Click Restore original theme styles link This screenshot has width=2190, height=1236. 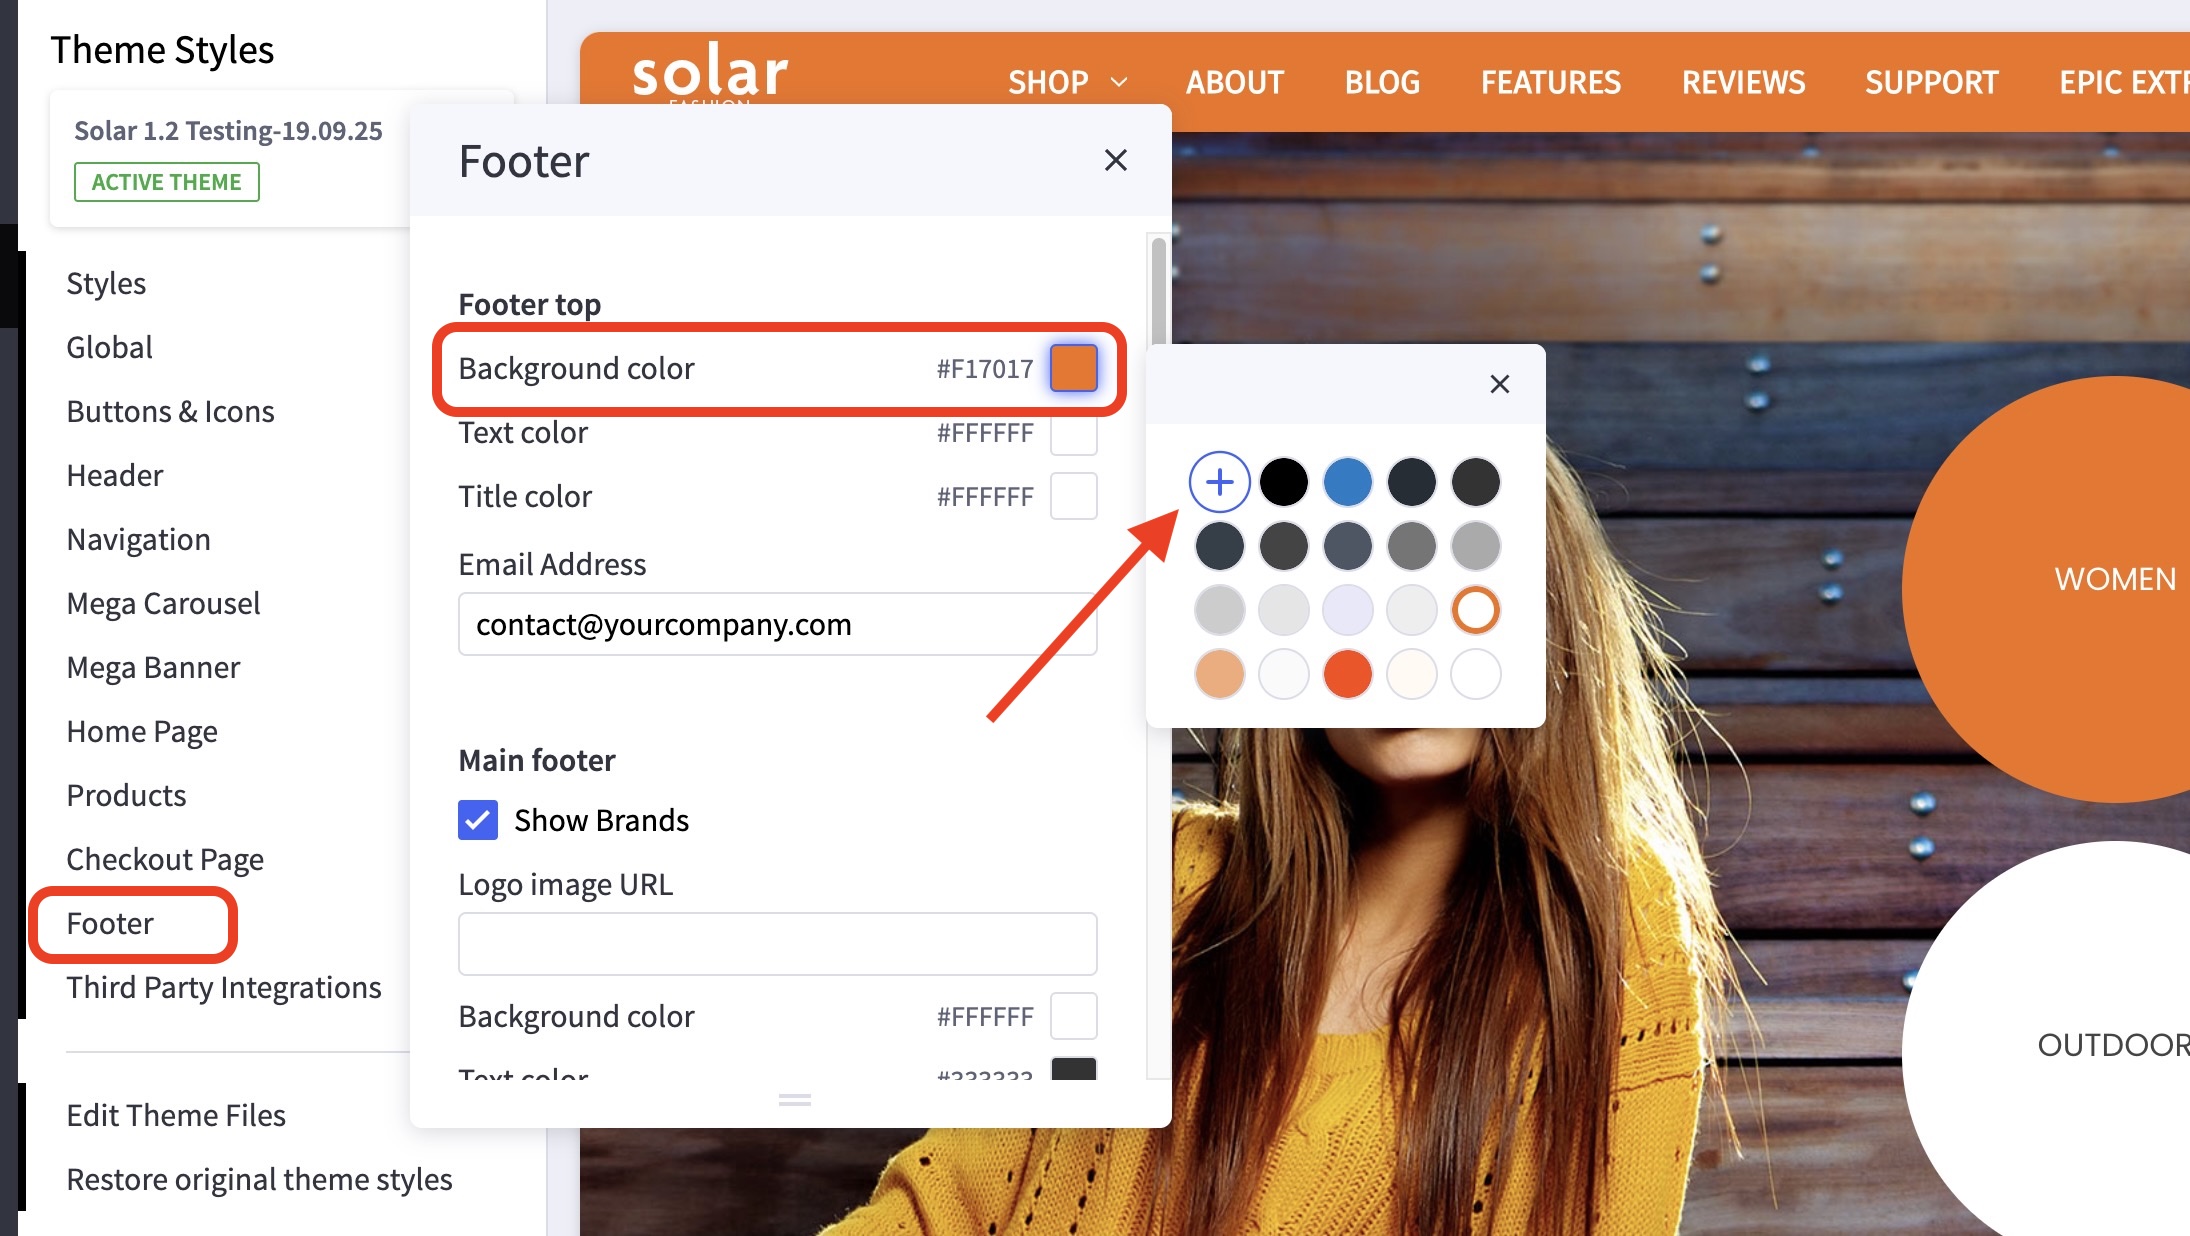click(x=259, y=1179)
